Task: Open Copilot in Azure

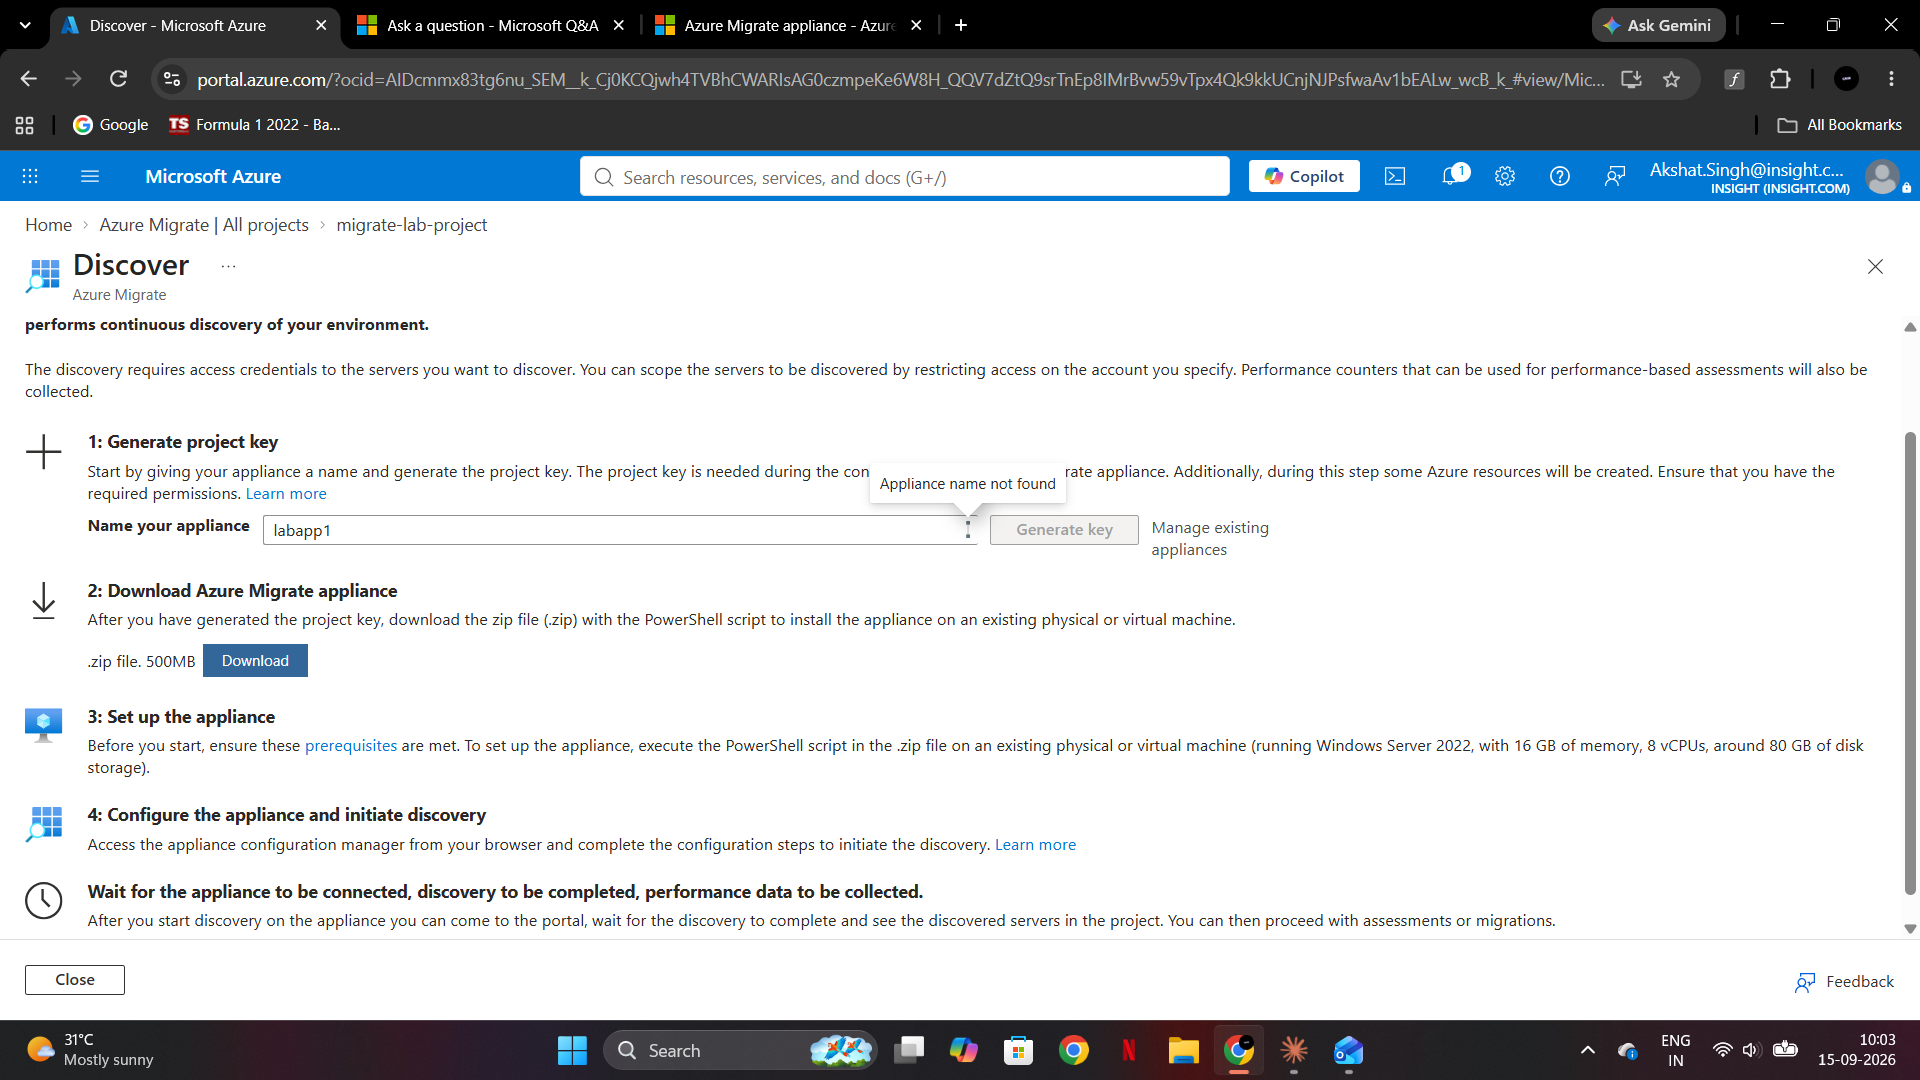Action: click(x=1304, y=176)
